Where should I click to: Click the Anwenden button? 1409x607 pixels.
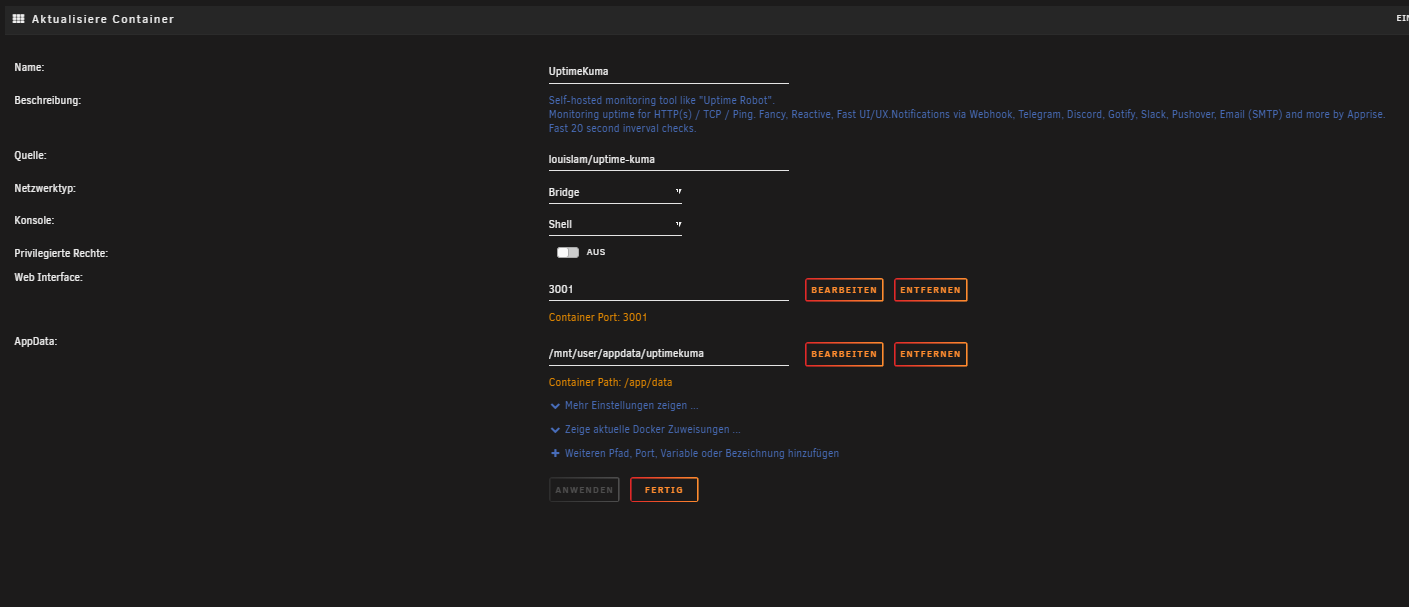tap(584, 490)
